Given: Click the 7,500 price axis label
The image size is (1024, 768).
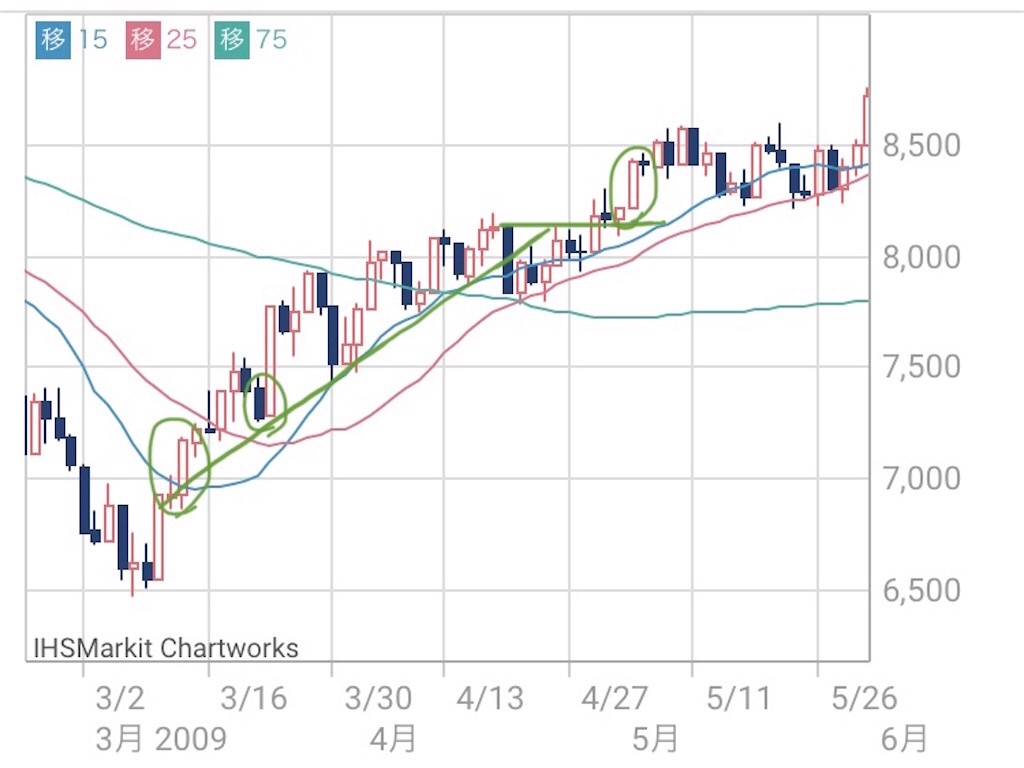Looking at the screenshot, I should coord(921,367).
